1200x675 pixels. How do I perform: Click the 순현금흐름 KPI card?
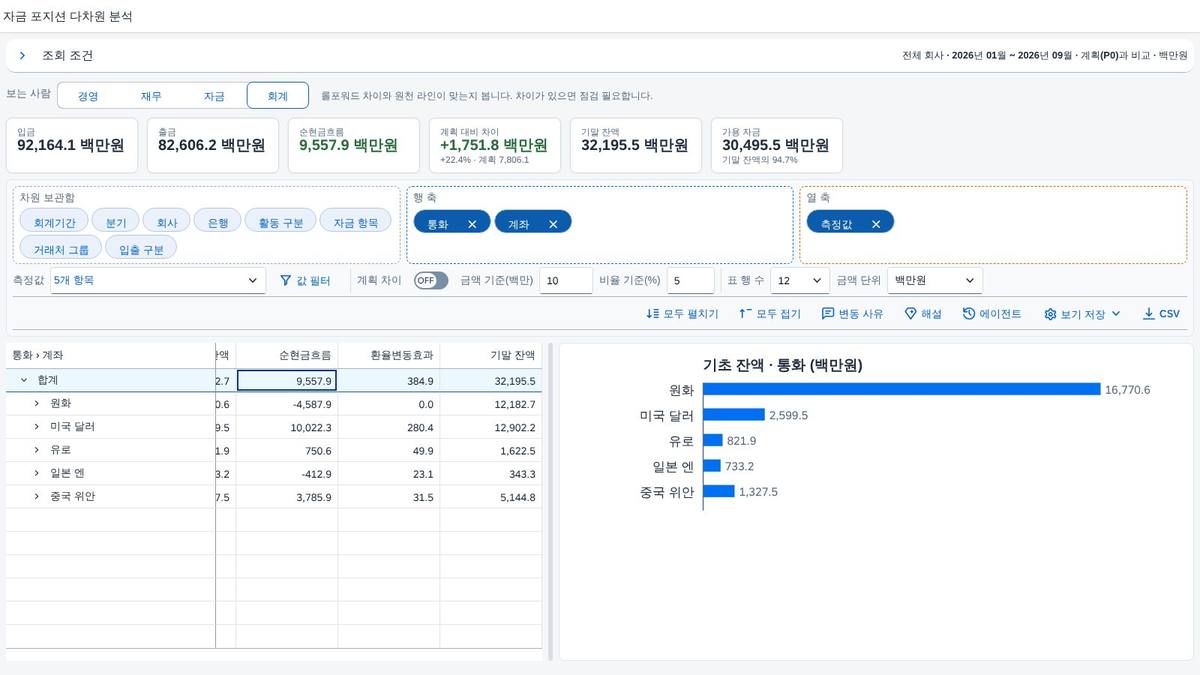(354, 145)
